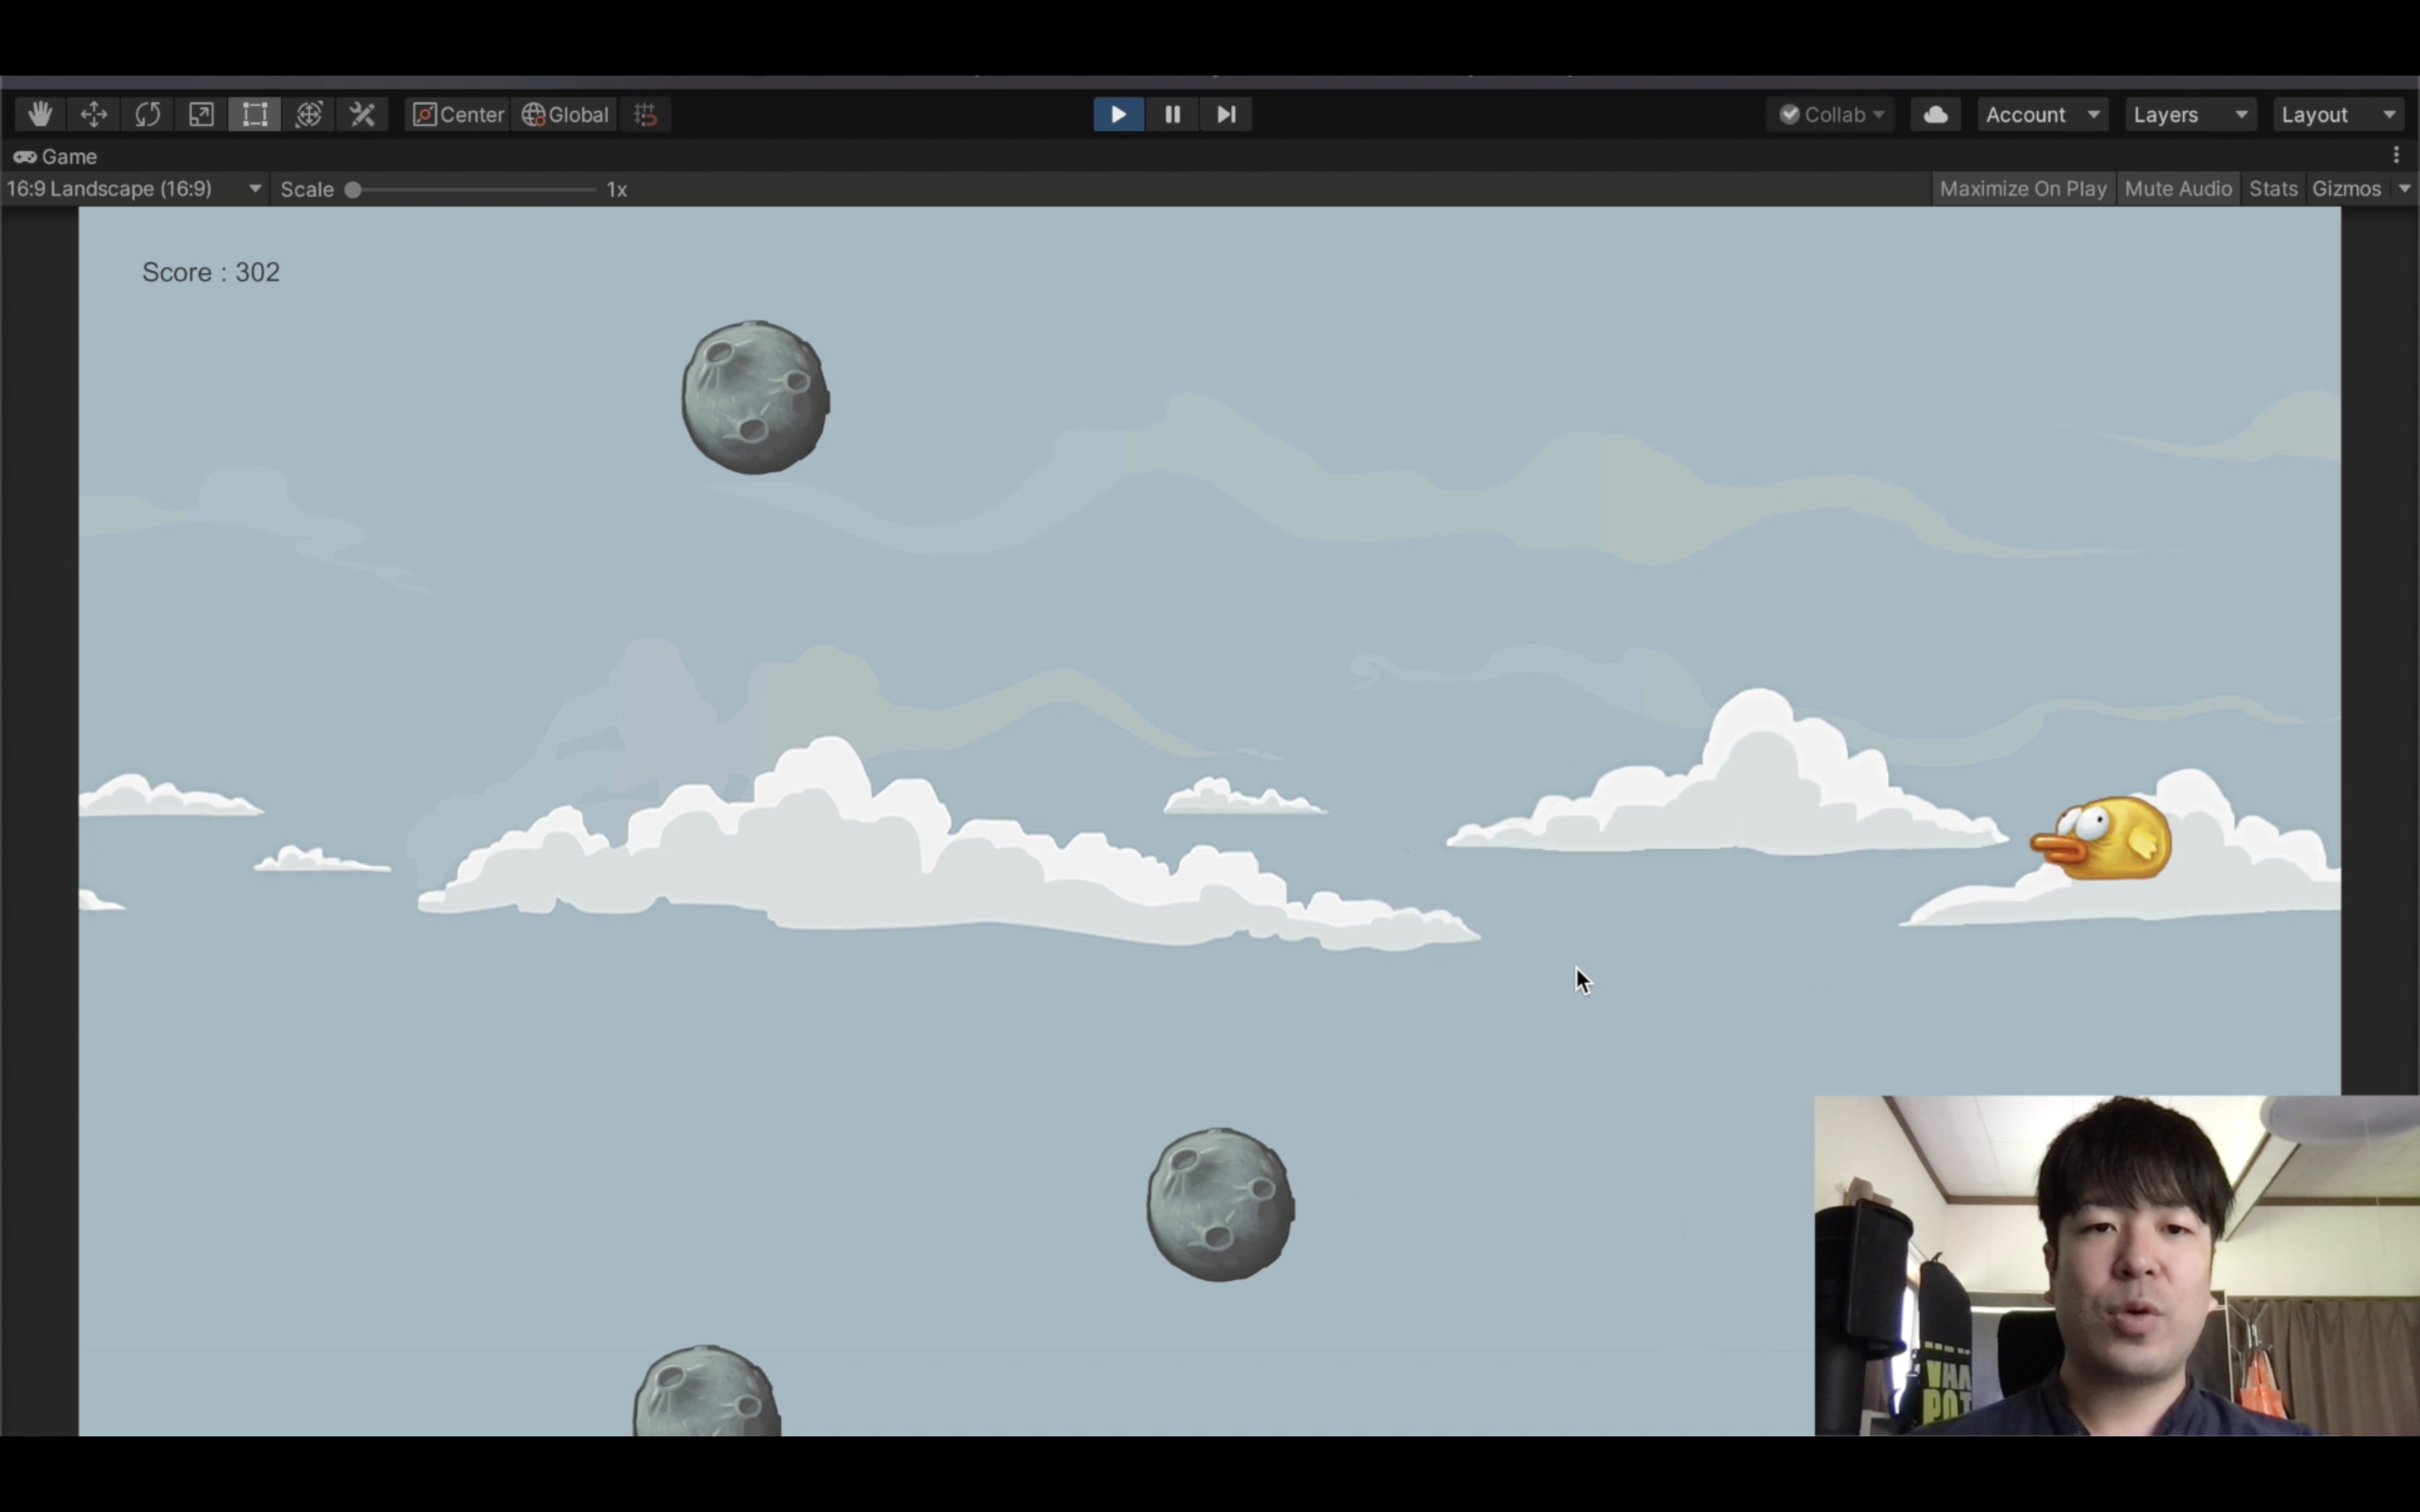Open cloud services panel
The height and width of the screenshot is (1512, 2420).
coord(1935,114)
